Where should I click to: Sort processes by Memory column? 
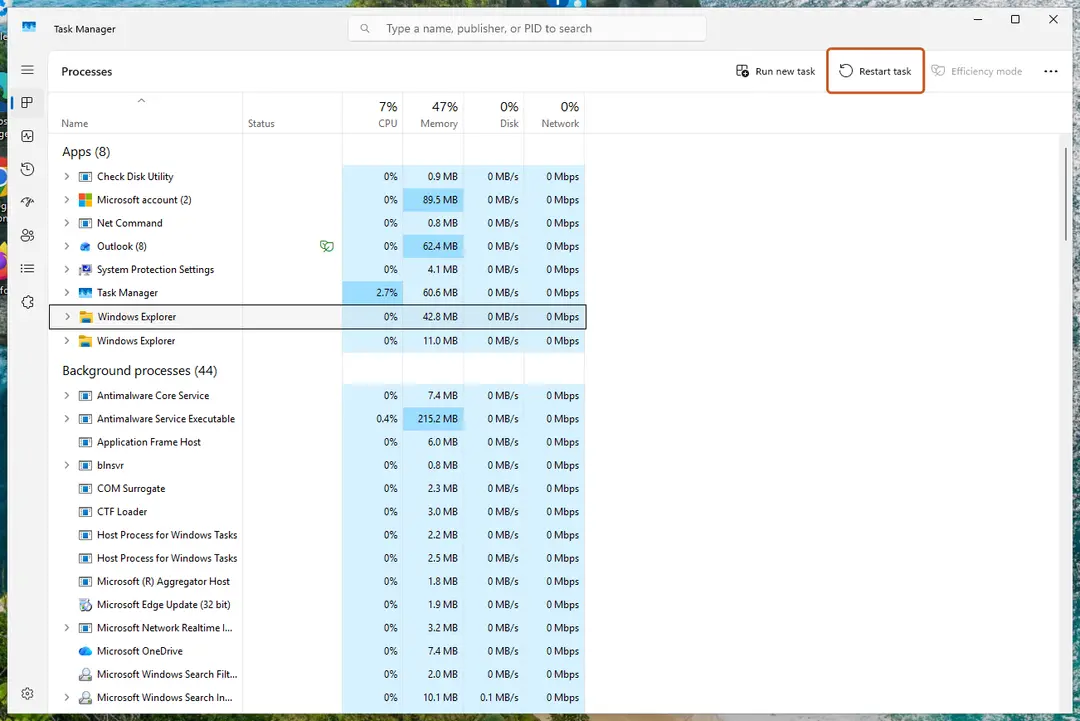click(433, 114)
